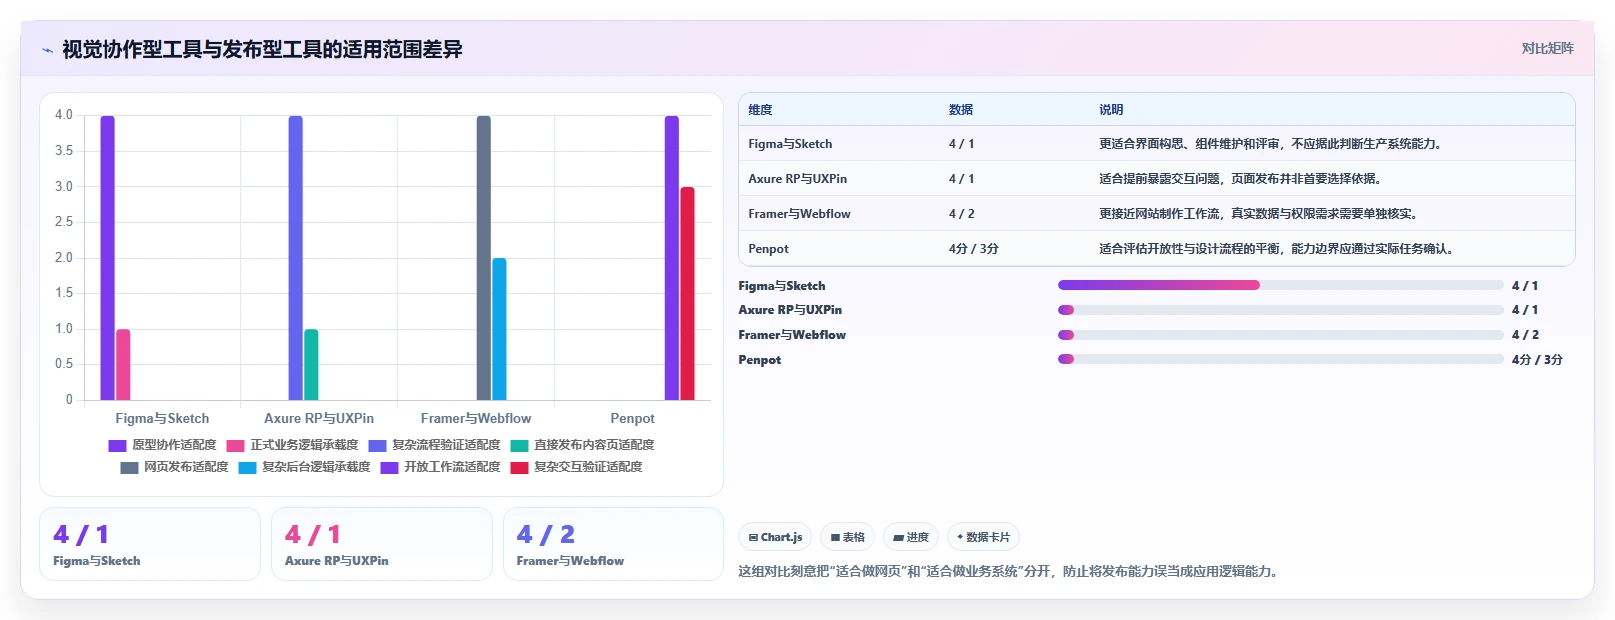The image size is (1615, 620).
Task: Toggle the 直接发布内容页适配度 legend item
Action: (x=582, y=445)
